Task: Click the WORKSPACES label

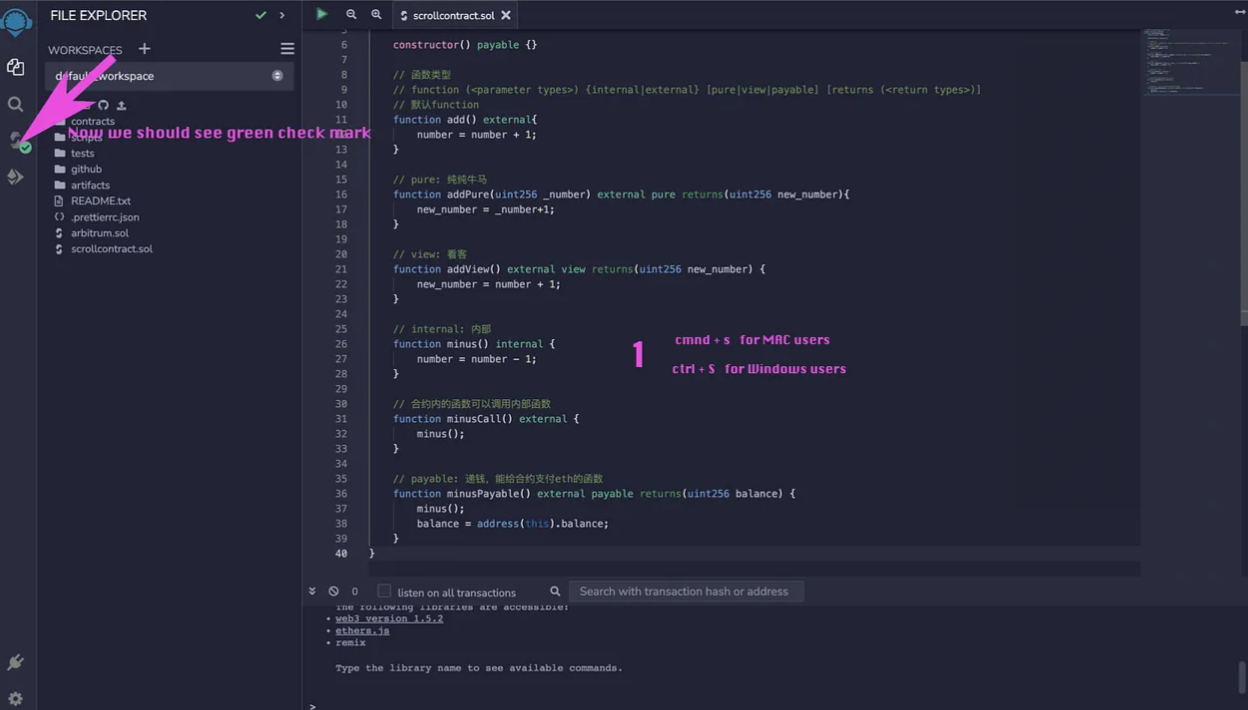Action: [85, 50]
